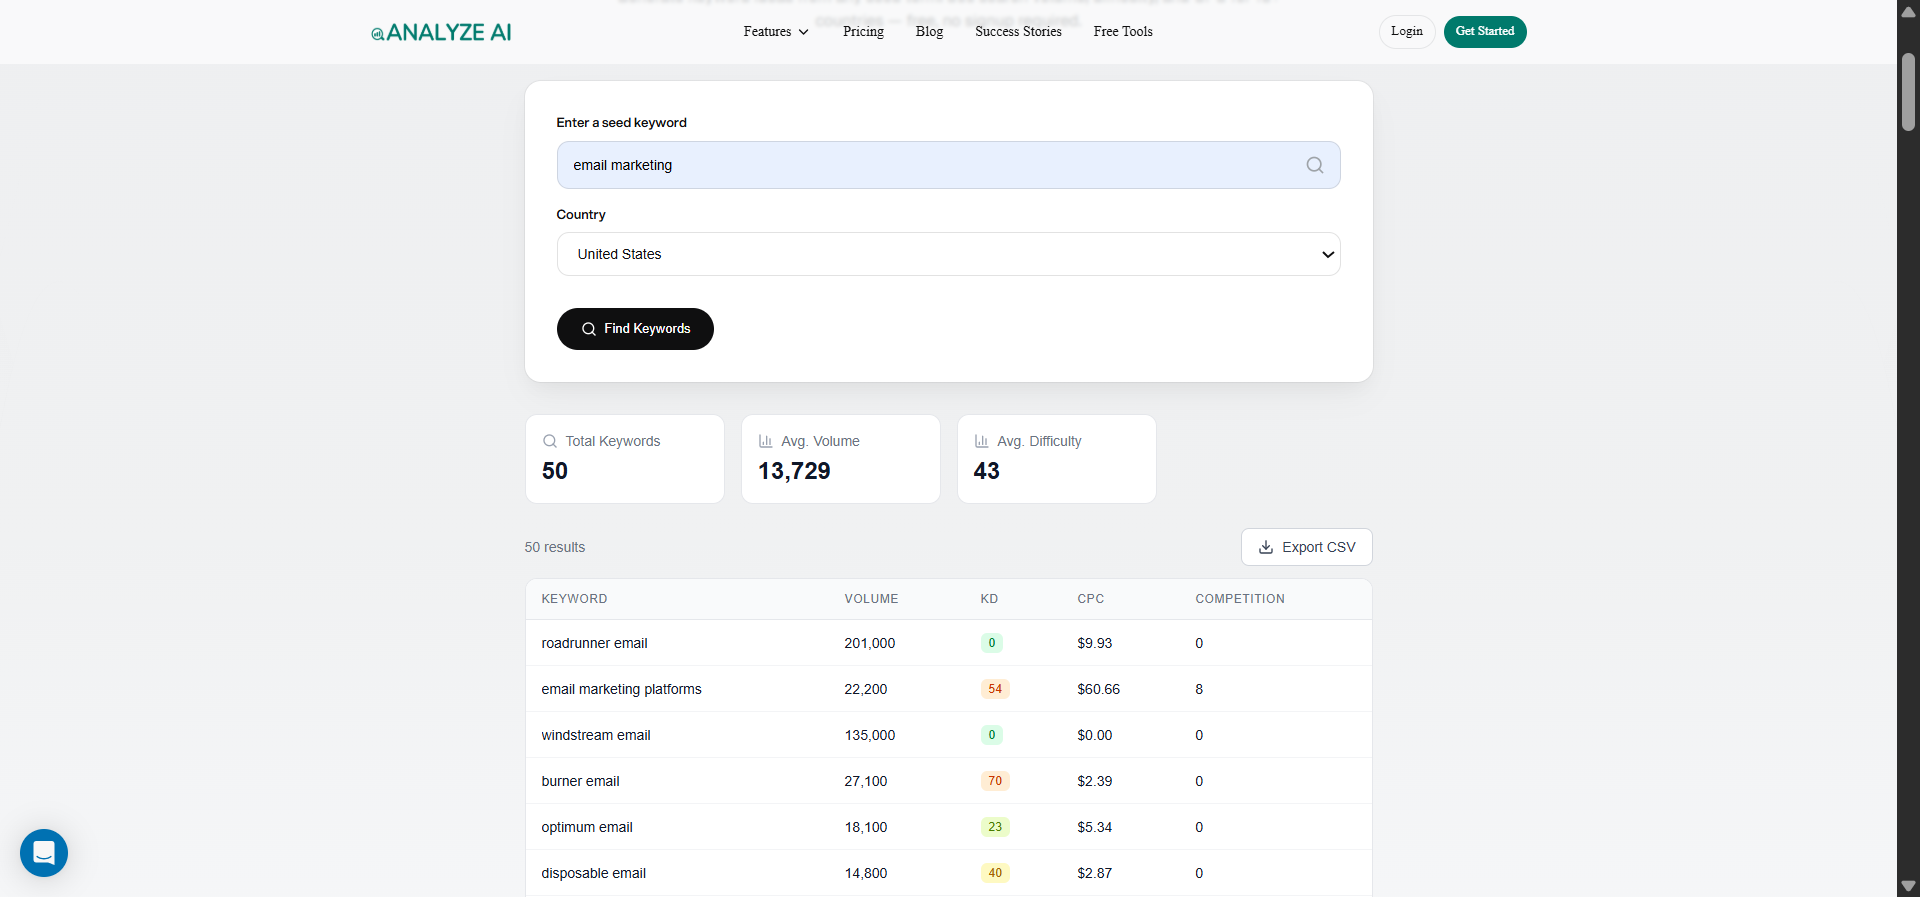Image resolution: width=1920 pixels, height=897 pixels.
Task: Click the '50 results' label
Action: pos(555,547)
